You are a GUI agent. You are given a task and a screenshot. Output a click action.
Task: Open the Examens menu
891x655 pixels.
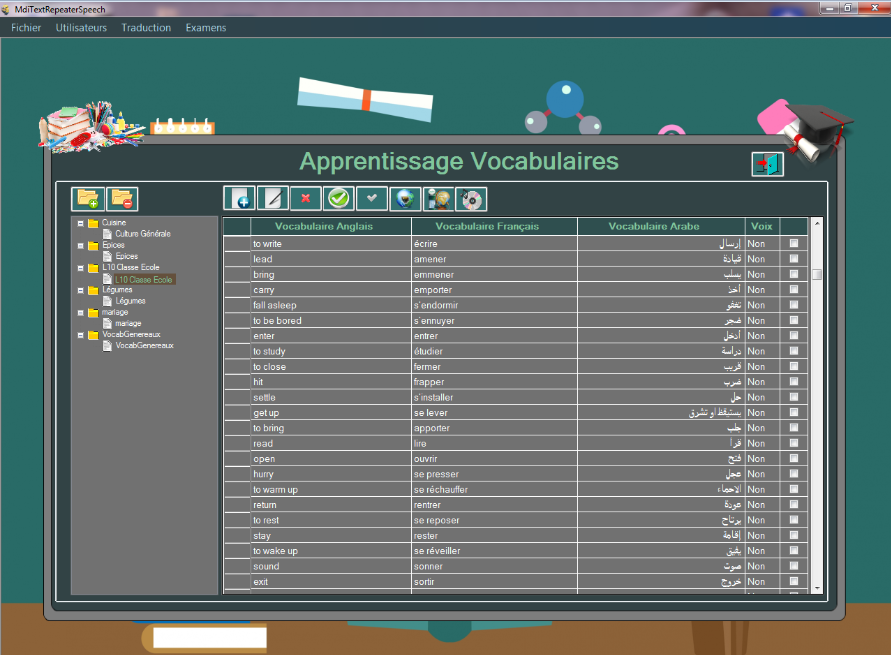point(205,28)
